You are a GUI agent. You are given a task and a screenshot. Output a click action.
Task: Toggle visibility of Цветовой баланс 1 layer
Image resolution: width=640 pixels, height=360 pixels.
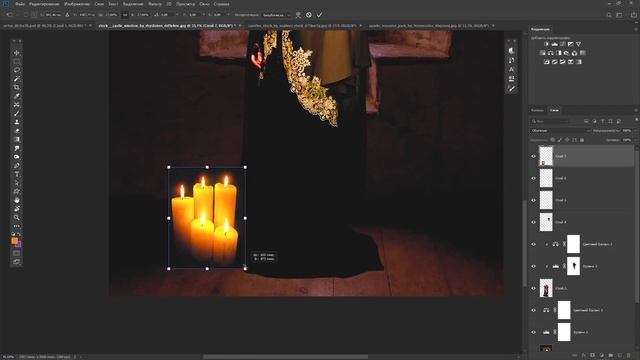click(533, 310)
